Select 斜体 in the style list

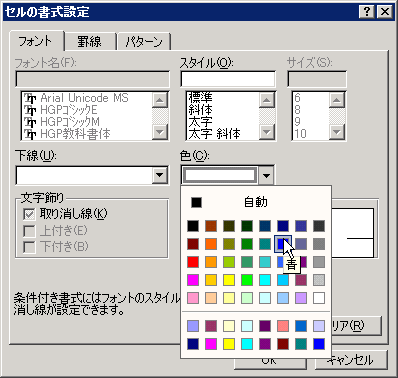223,110
